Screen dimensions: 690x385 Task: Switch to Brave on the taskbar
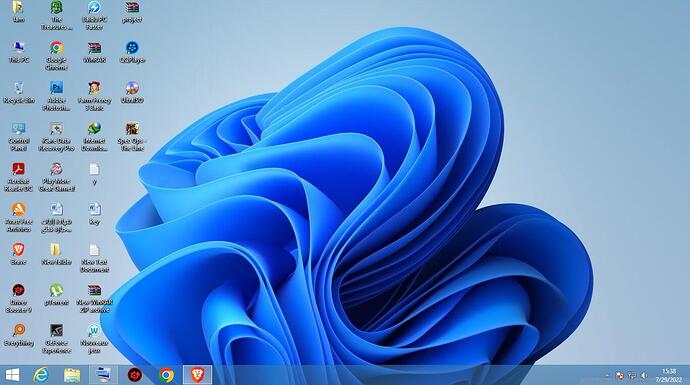[197, 375]
